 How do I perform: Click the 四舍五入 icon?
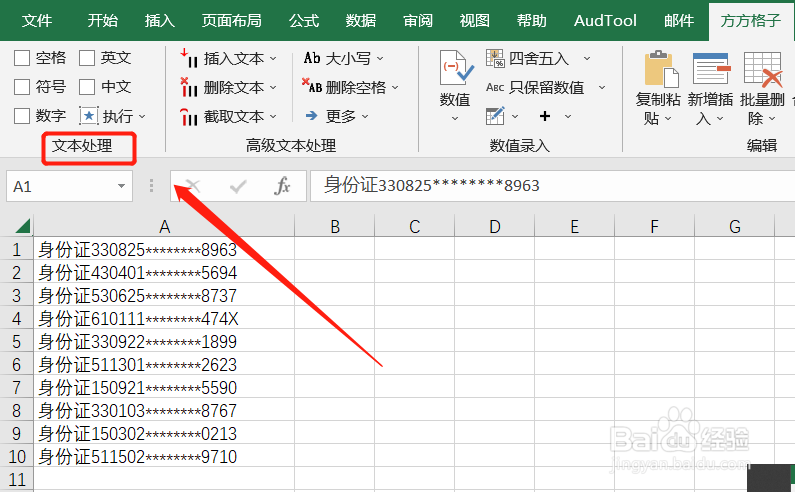tap(495, 58)
